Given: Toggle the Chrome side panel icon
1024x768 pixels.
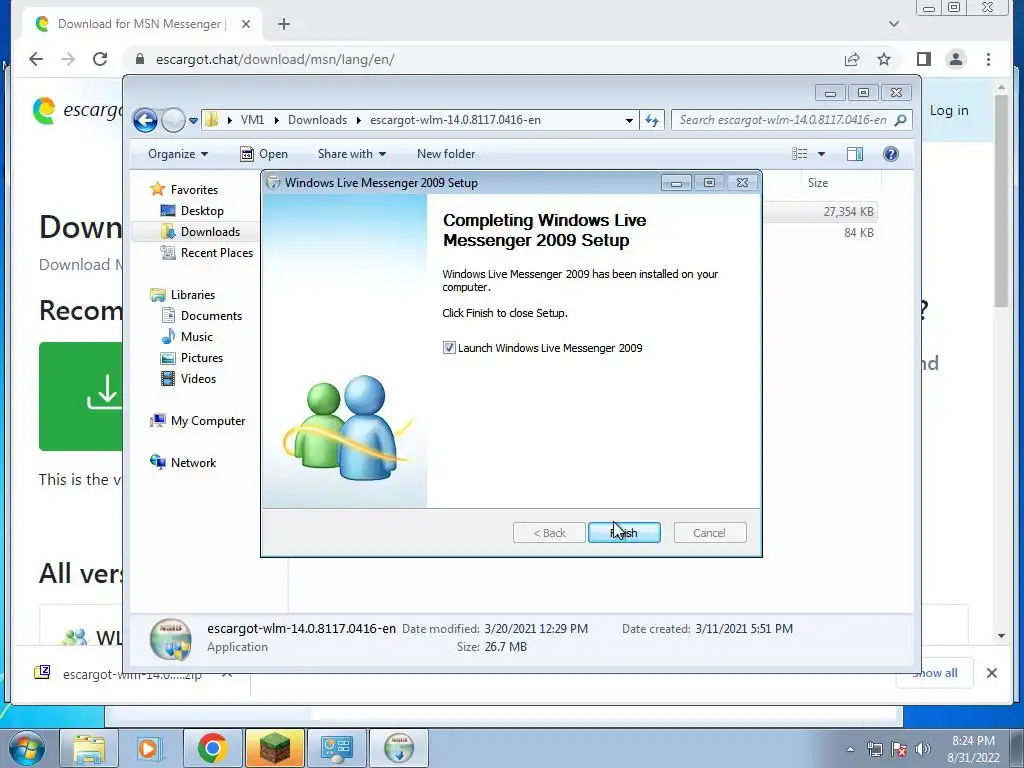Looking at the screenshot, I should (923, 59).
